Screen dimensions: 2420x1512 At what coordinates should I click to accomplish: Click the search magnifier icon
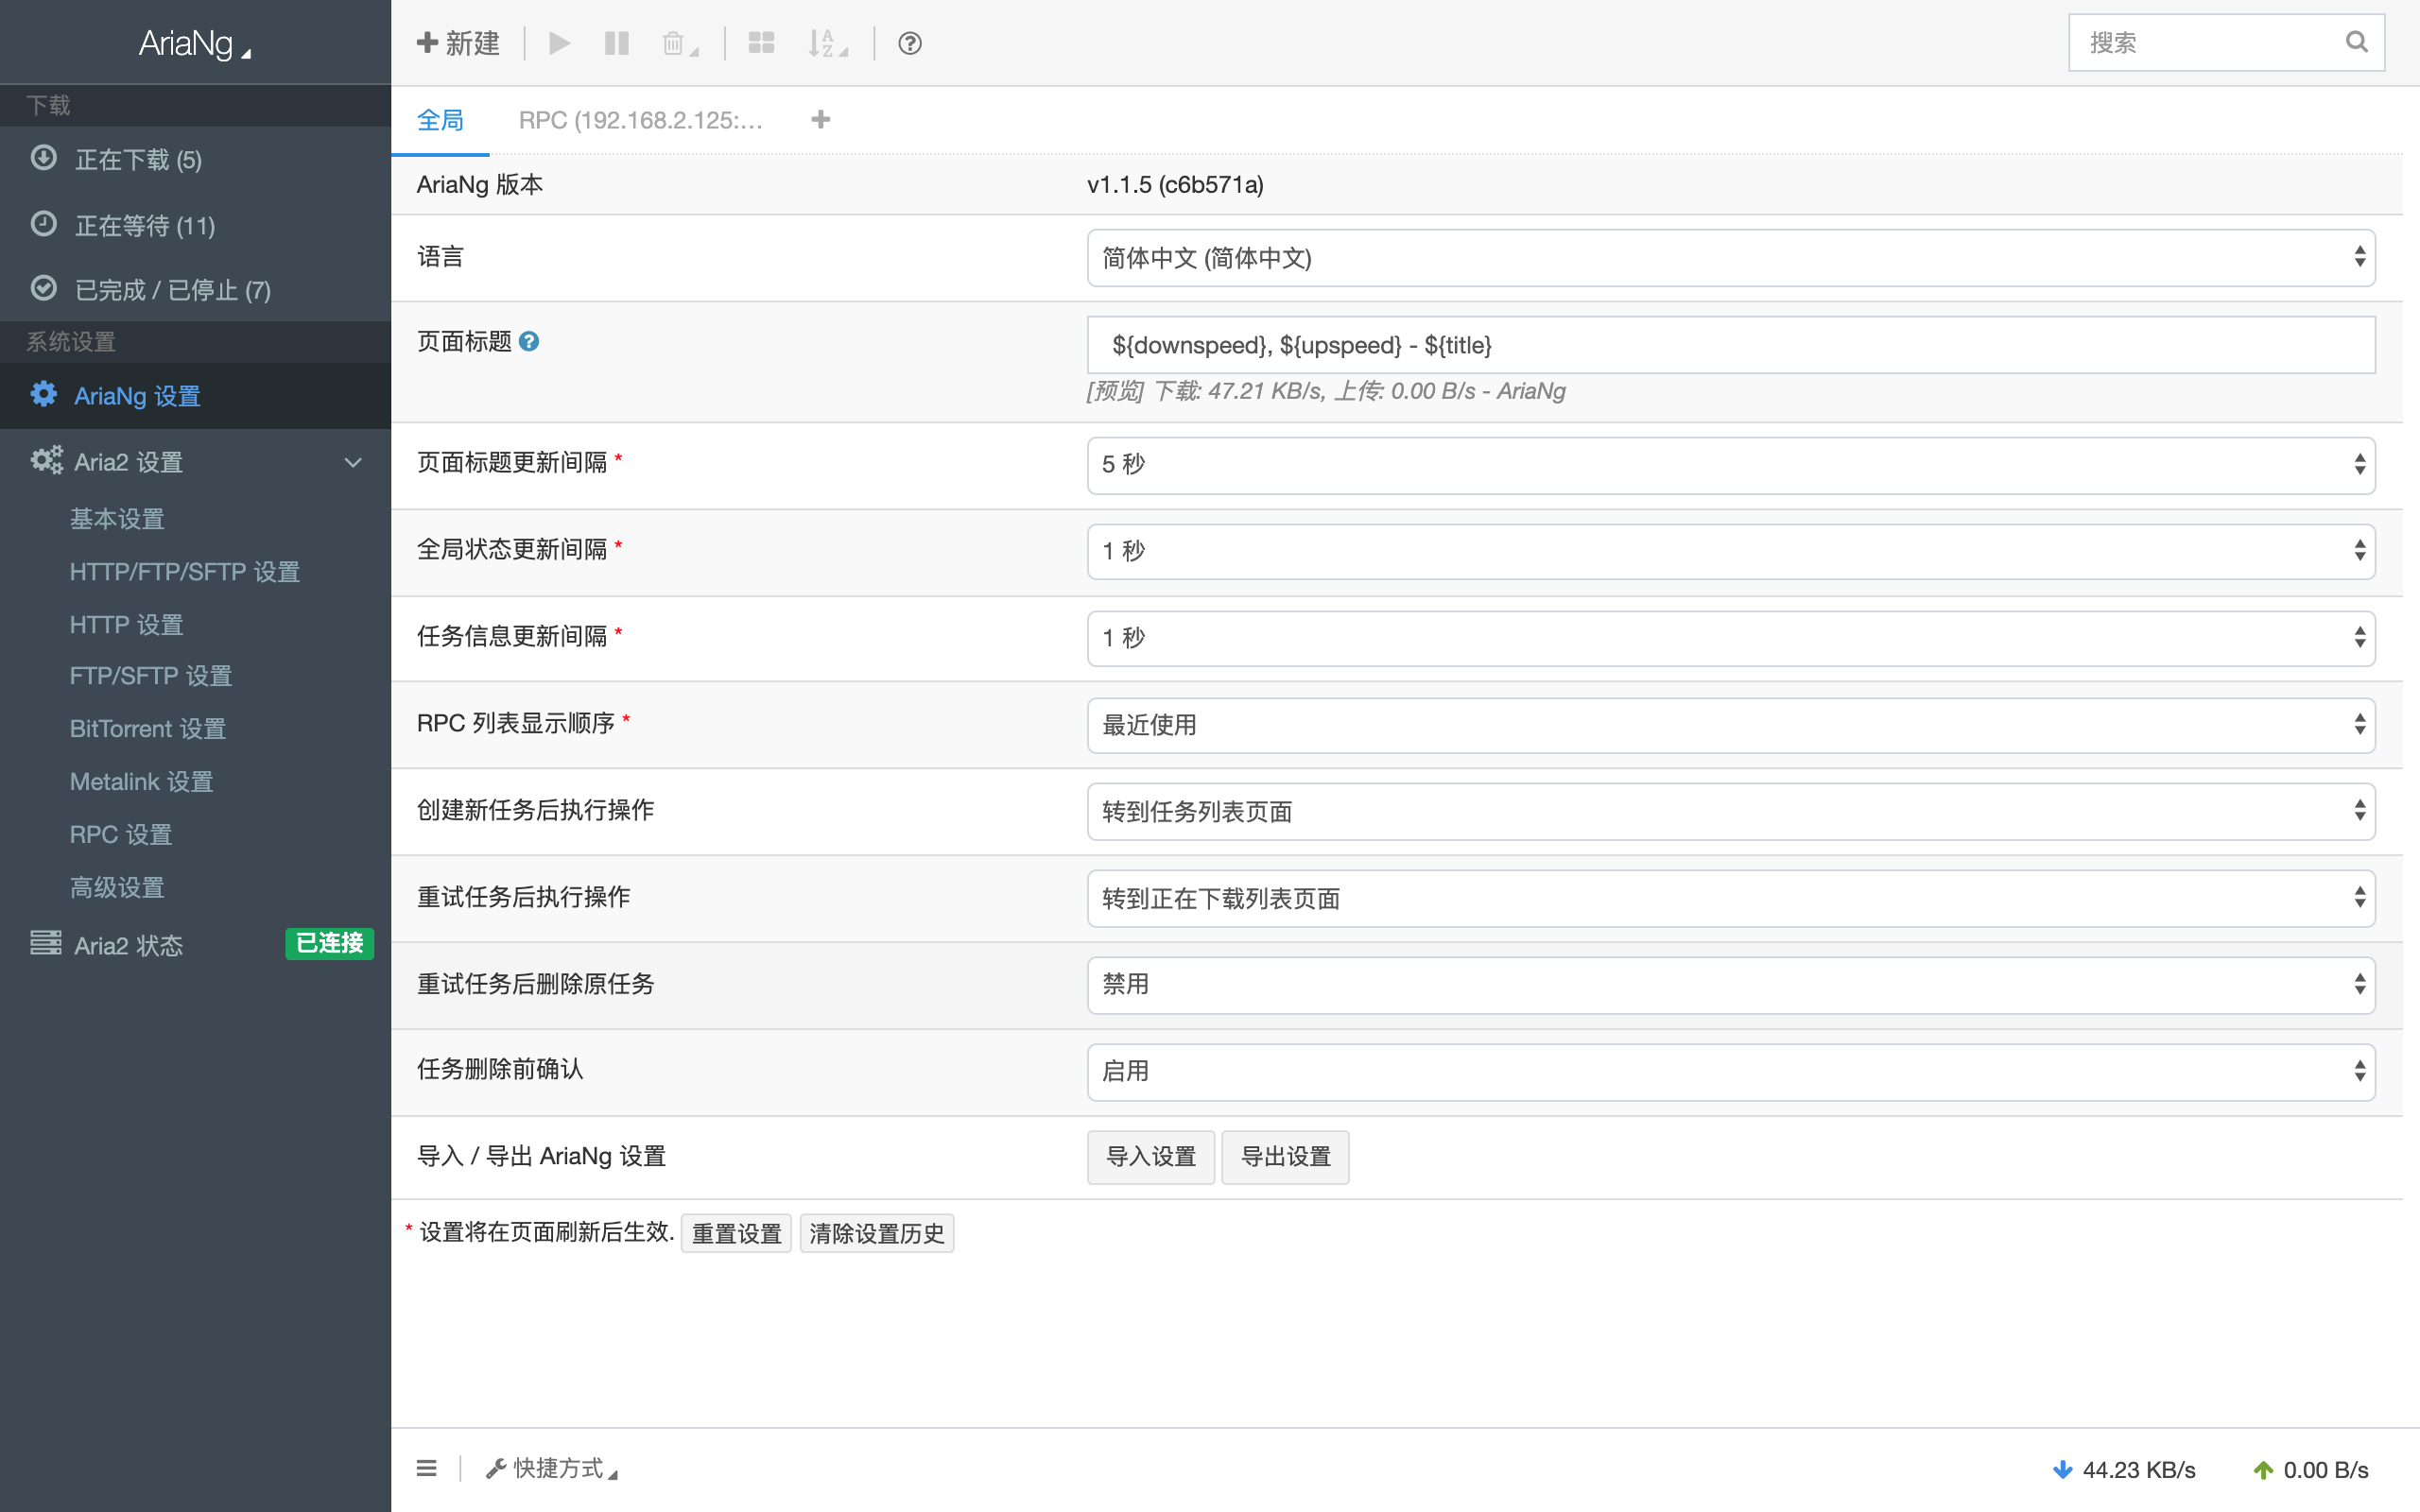tap(2356, 42)
